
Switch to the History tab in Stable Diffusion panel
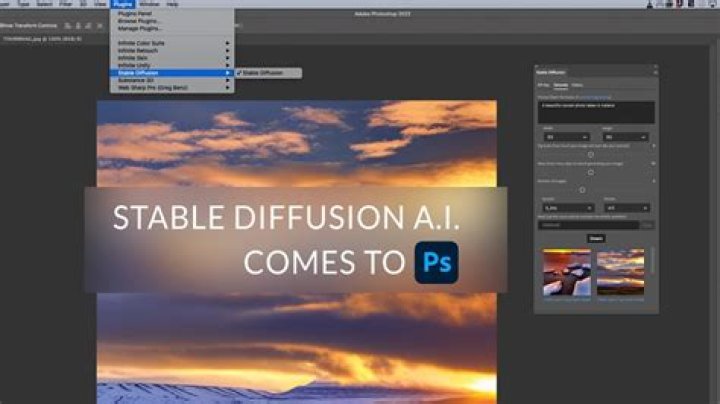(x=578, y=85)
